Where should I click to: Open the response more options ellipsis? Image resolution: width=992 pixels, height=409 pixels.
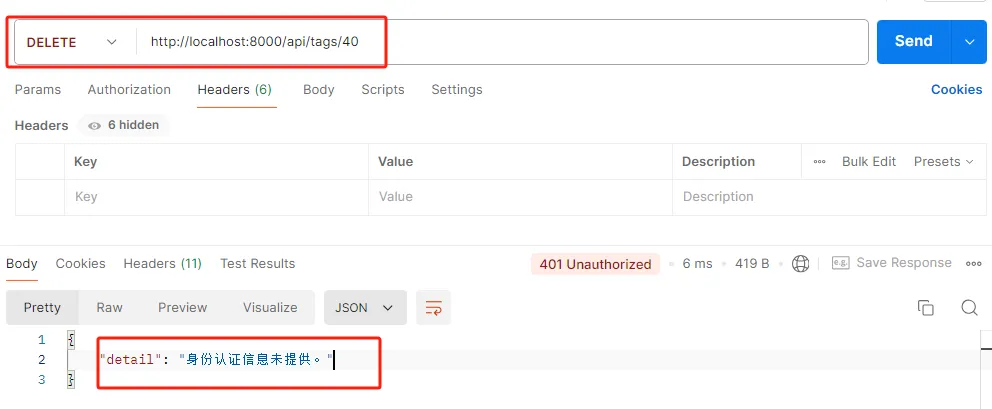973,264
